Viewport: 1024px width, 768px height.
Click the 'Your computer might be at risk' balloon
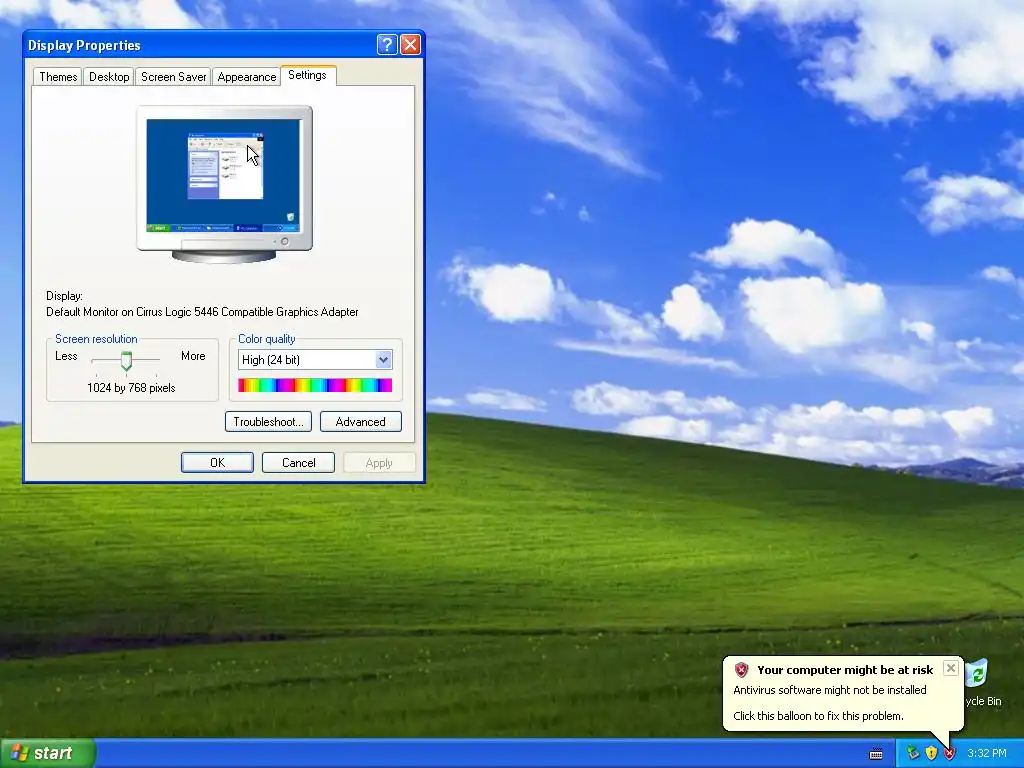coord(843,693)
